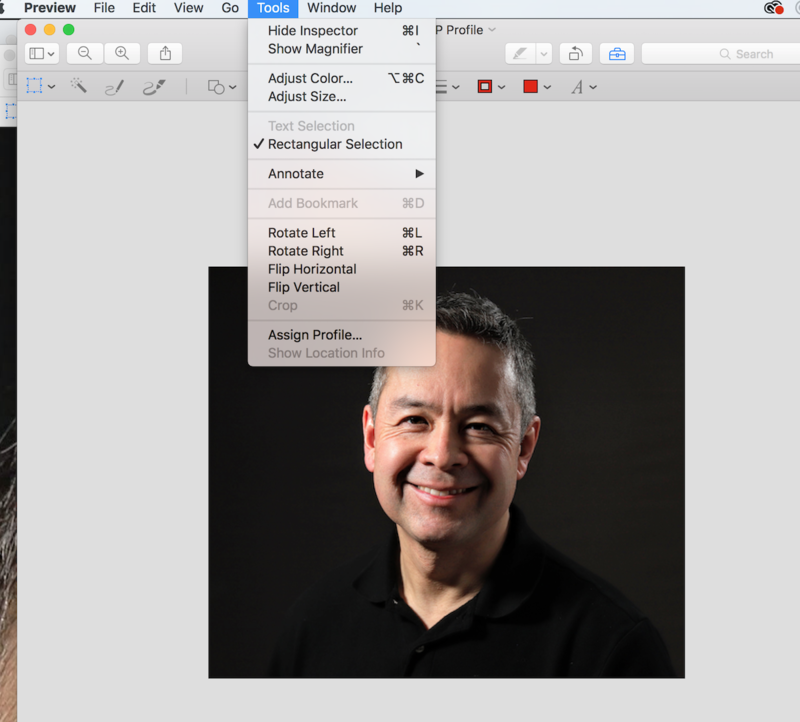The height and width of the screenshot is (722, 800).
Task: Open the Annotate submenu
Action: (341, 174)
